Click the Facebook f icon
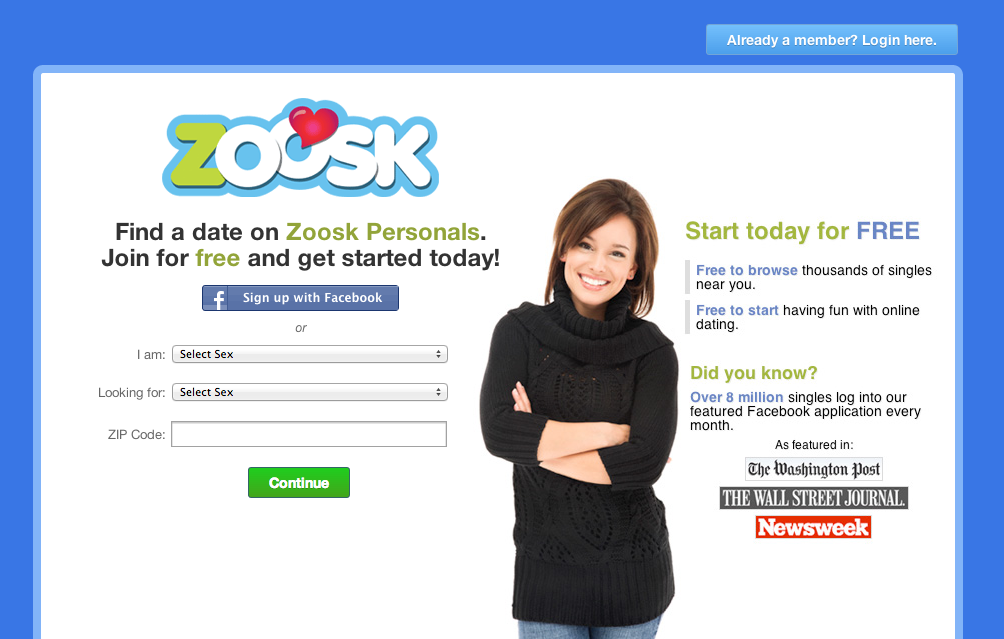The width and height of the screenshot is (1004, 639). (218, 298)
